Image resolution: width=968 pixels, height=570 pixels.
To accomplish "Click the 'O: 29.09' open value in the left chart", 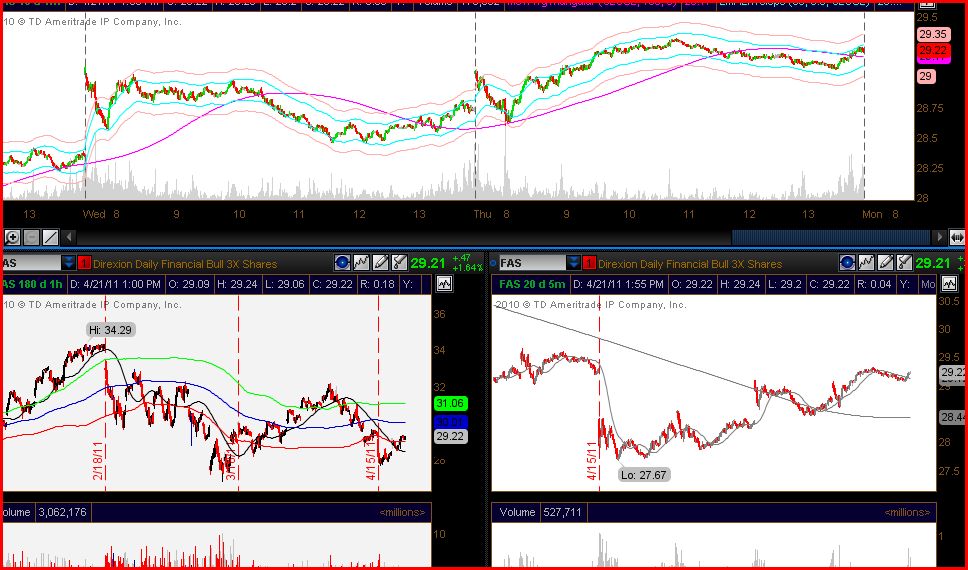I will click(190, 285).
